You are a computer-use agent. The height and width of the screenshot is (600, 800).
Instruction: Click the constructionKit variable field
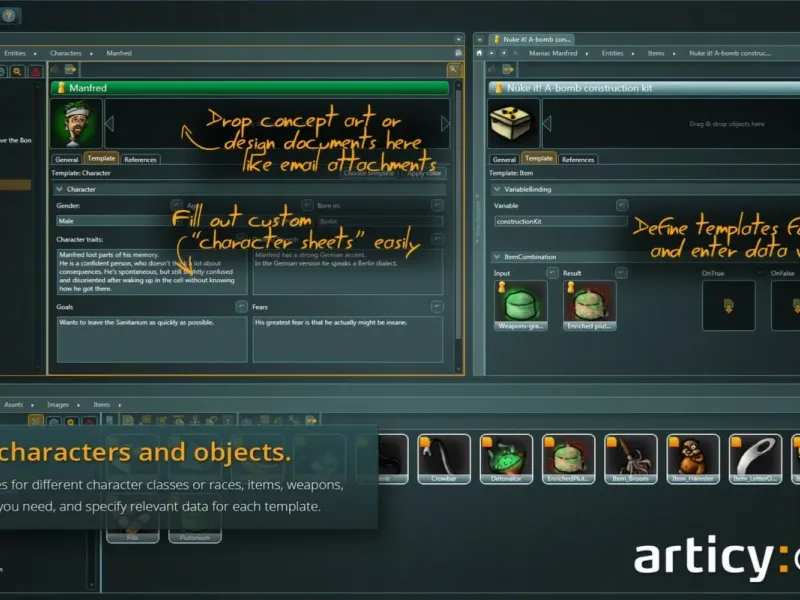[x=561, y=221]
